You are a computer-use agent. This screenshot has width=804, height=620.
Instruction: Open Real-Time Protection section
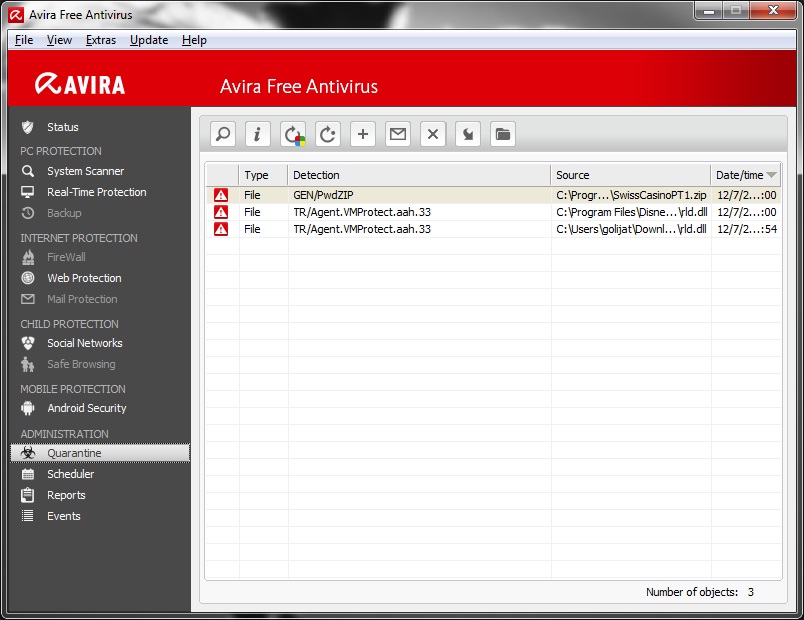point(97,192)
